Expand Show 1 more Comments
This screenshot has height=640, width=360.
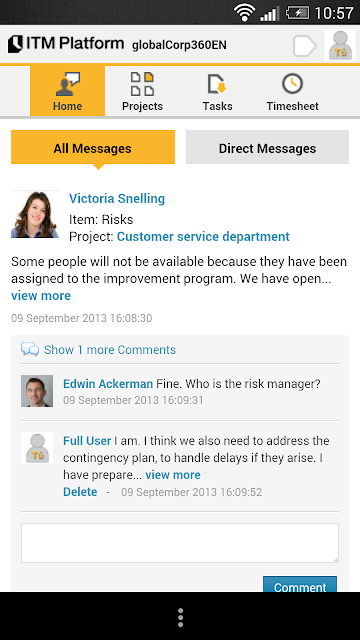pos(110,350)
